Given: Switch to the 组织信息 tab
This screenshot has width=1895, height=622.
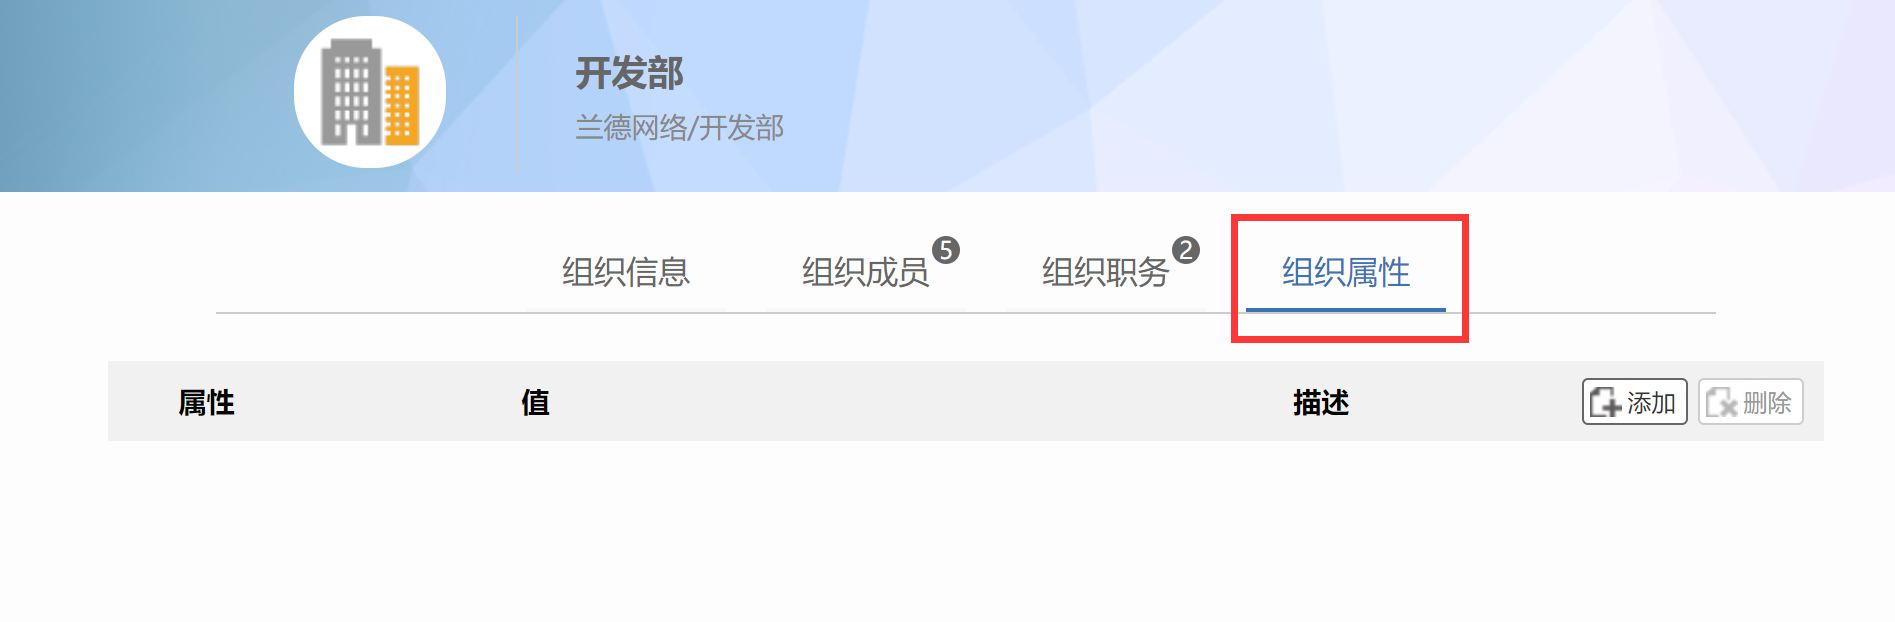Looking at the screenshot, I should 626,272.
